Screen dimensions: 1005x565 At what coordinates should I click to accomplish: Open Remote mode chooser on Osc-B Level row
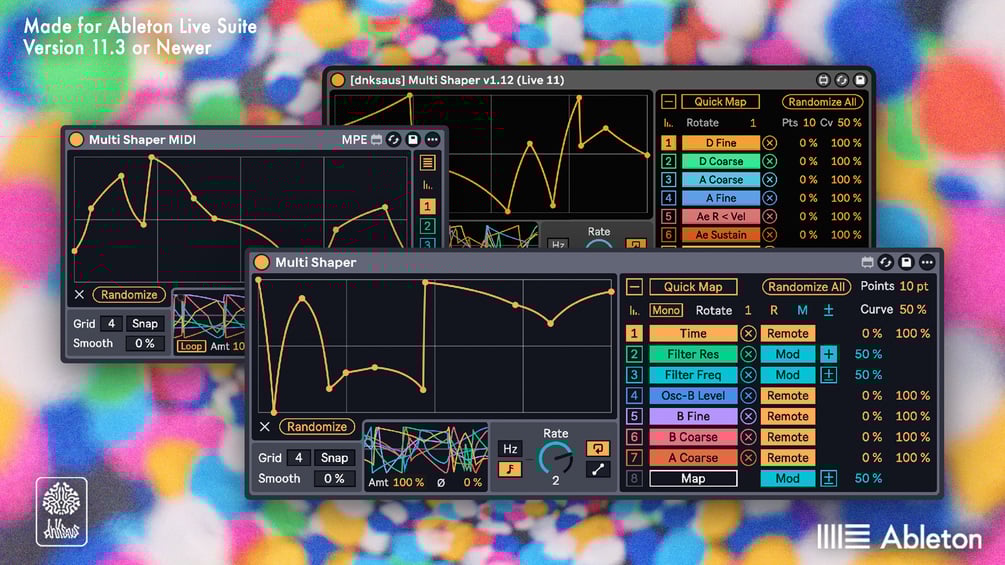click(788, 395)
